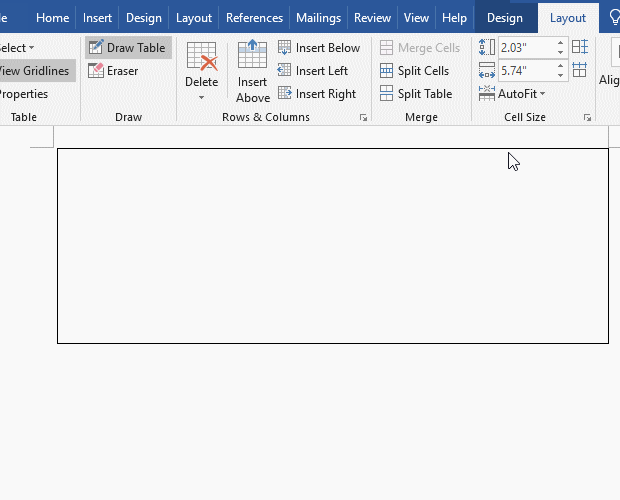Click the Split Cells icon
The width and height of the screenshot is (620, 500).
(387, 71)
